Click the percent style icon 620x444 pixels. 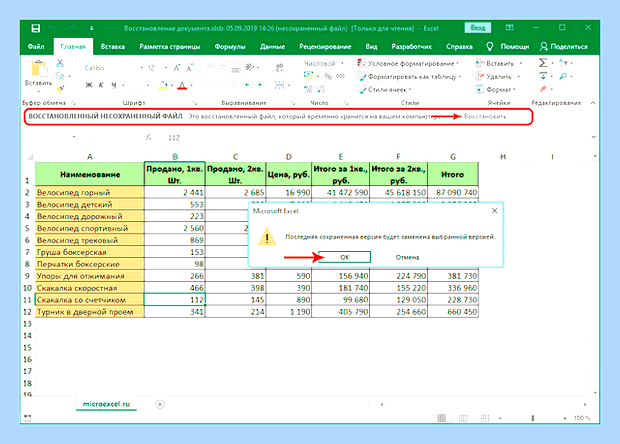(328, 76)
